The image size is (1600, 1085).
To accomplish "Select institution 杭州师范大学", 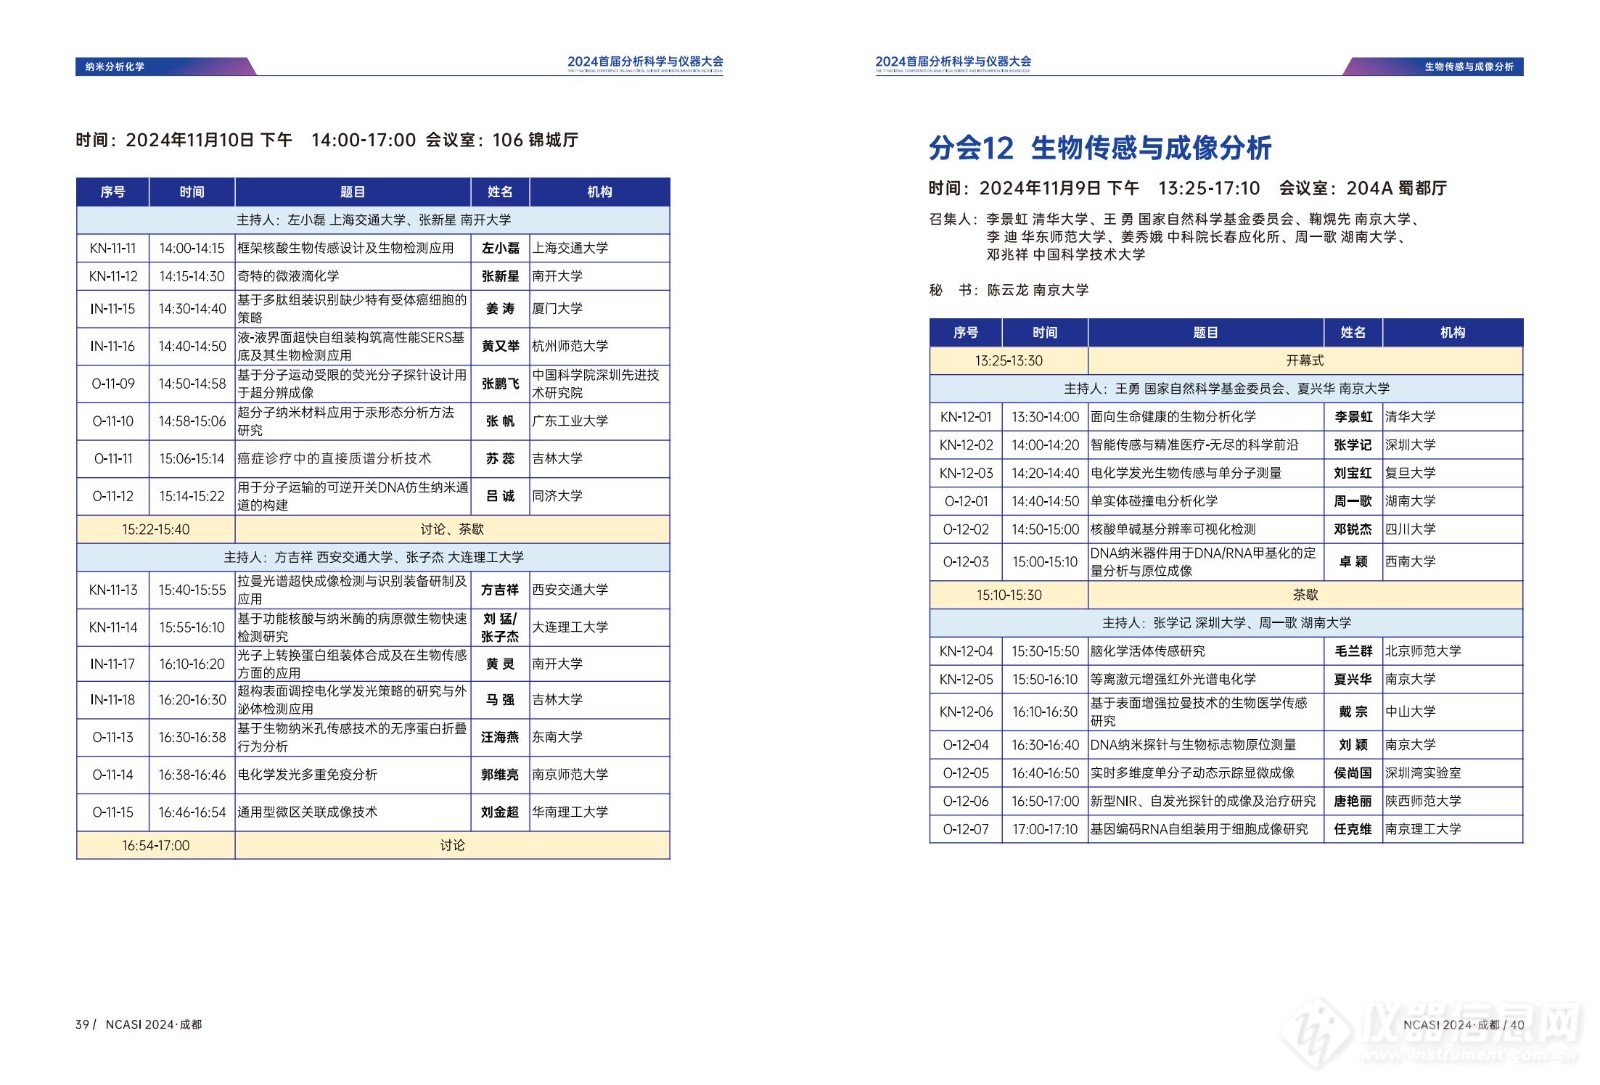I will pyautogui.click(x=570, y=346).
